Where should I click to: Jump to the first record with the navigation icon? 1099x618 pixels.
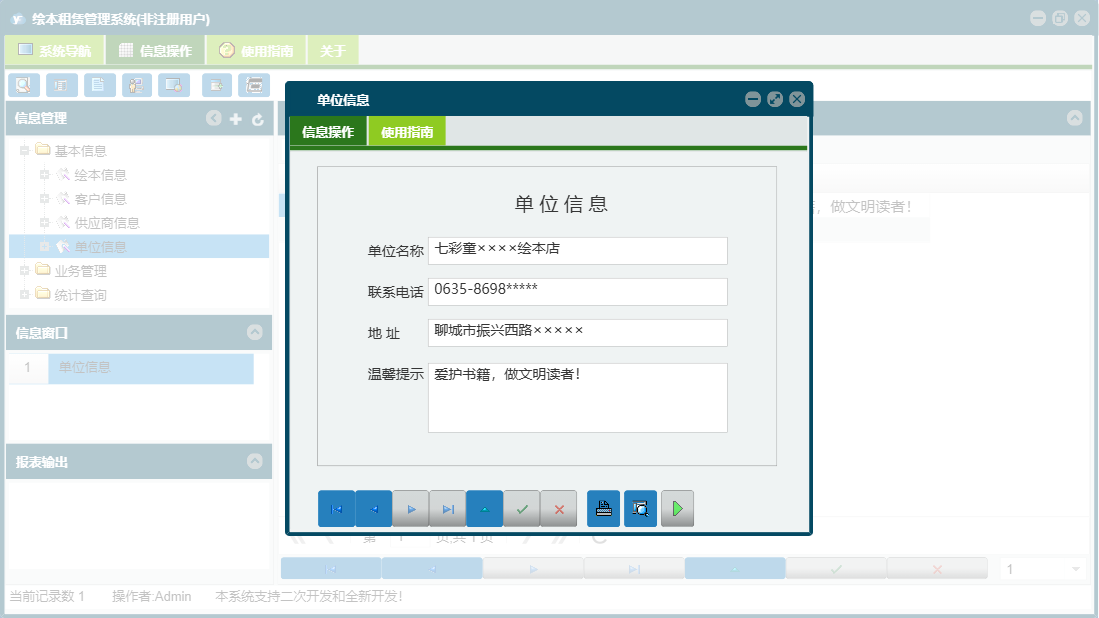337,508
